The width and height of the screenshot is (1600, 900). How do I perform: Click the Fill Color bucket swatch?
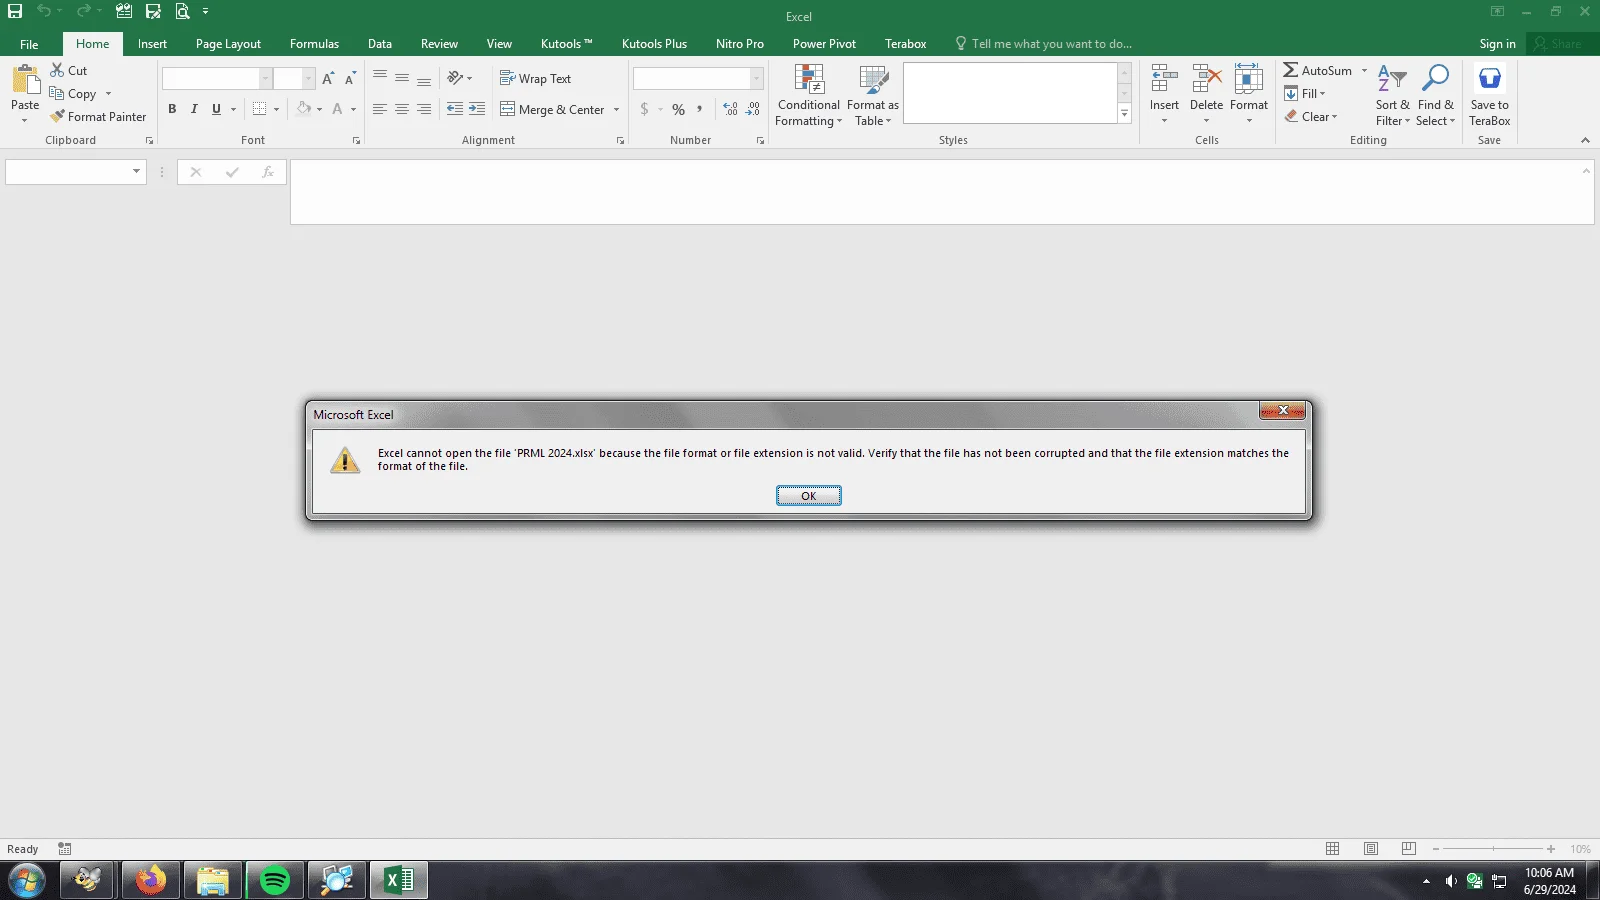(x=304, y=109)
